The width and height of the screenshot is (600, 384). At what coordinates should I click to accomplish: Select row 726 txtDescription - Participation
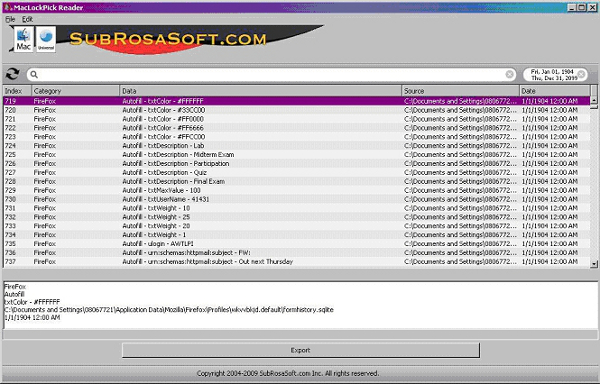[x=297, y=164]
